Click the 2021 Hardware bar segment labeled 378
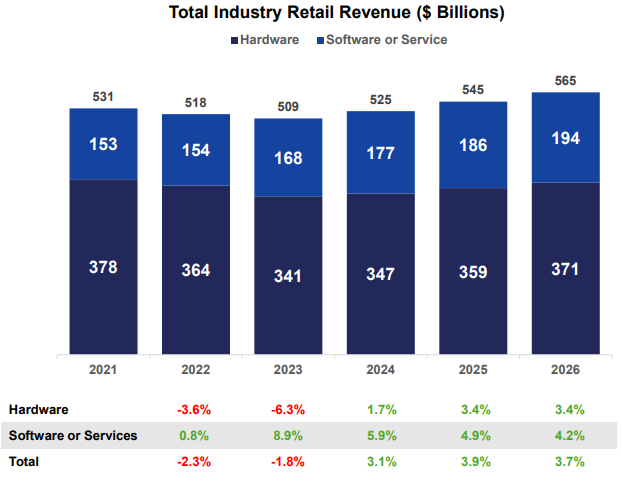The image size is (621, 486). pyautogui.click(x=103, y=267)
